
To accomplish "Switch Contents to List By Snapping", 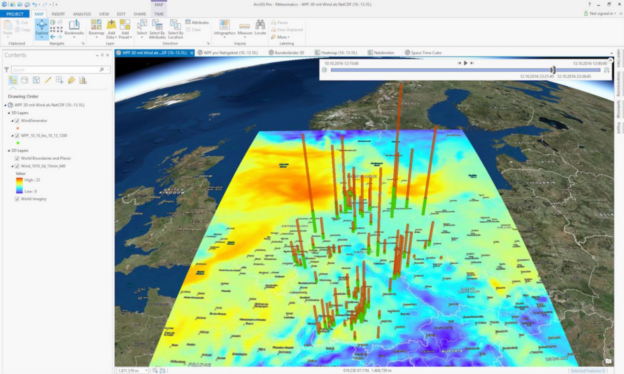I will tap(59, 80).
